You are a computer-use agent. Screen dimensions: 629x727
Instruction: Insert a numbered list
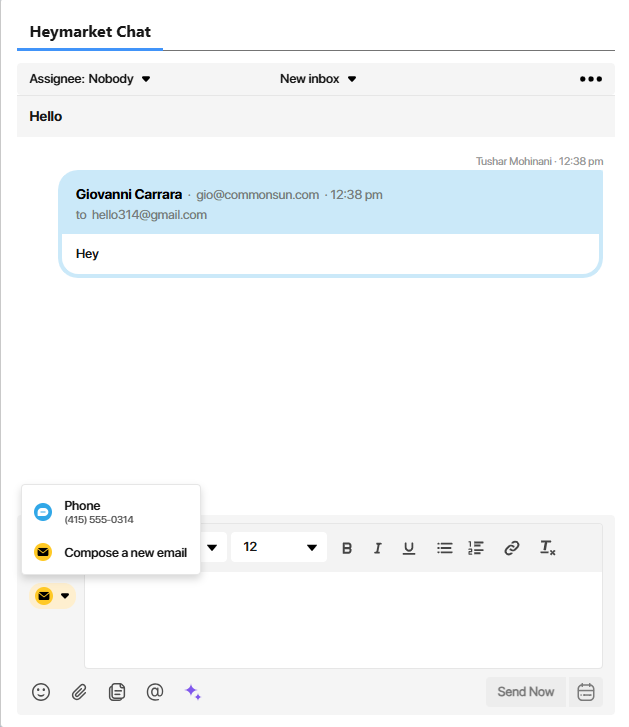[x=476, y=548]
